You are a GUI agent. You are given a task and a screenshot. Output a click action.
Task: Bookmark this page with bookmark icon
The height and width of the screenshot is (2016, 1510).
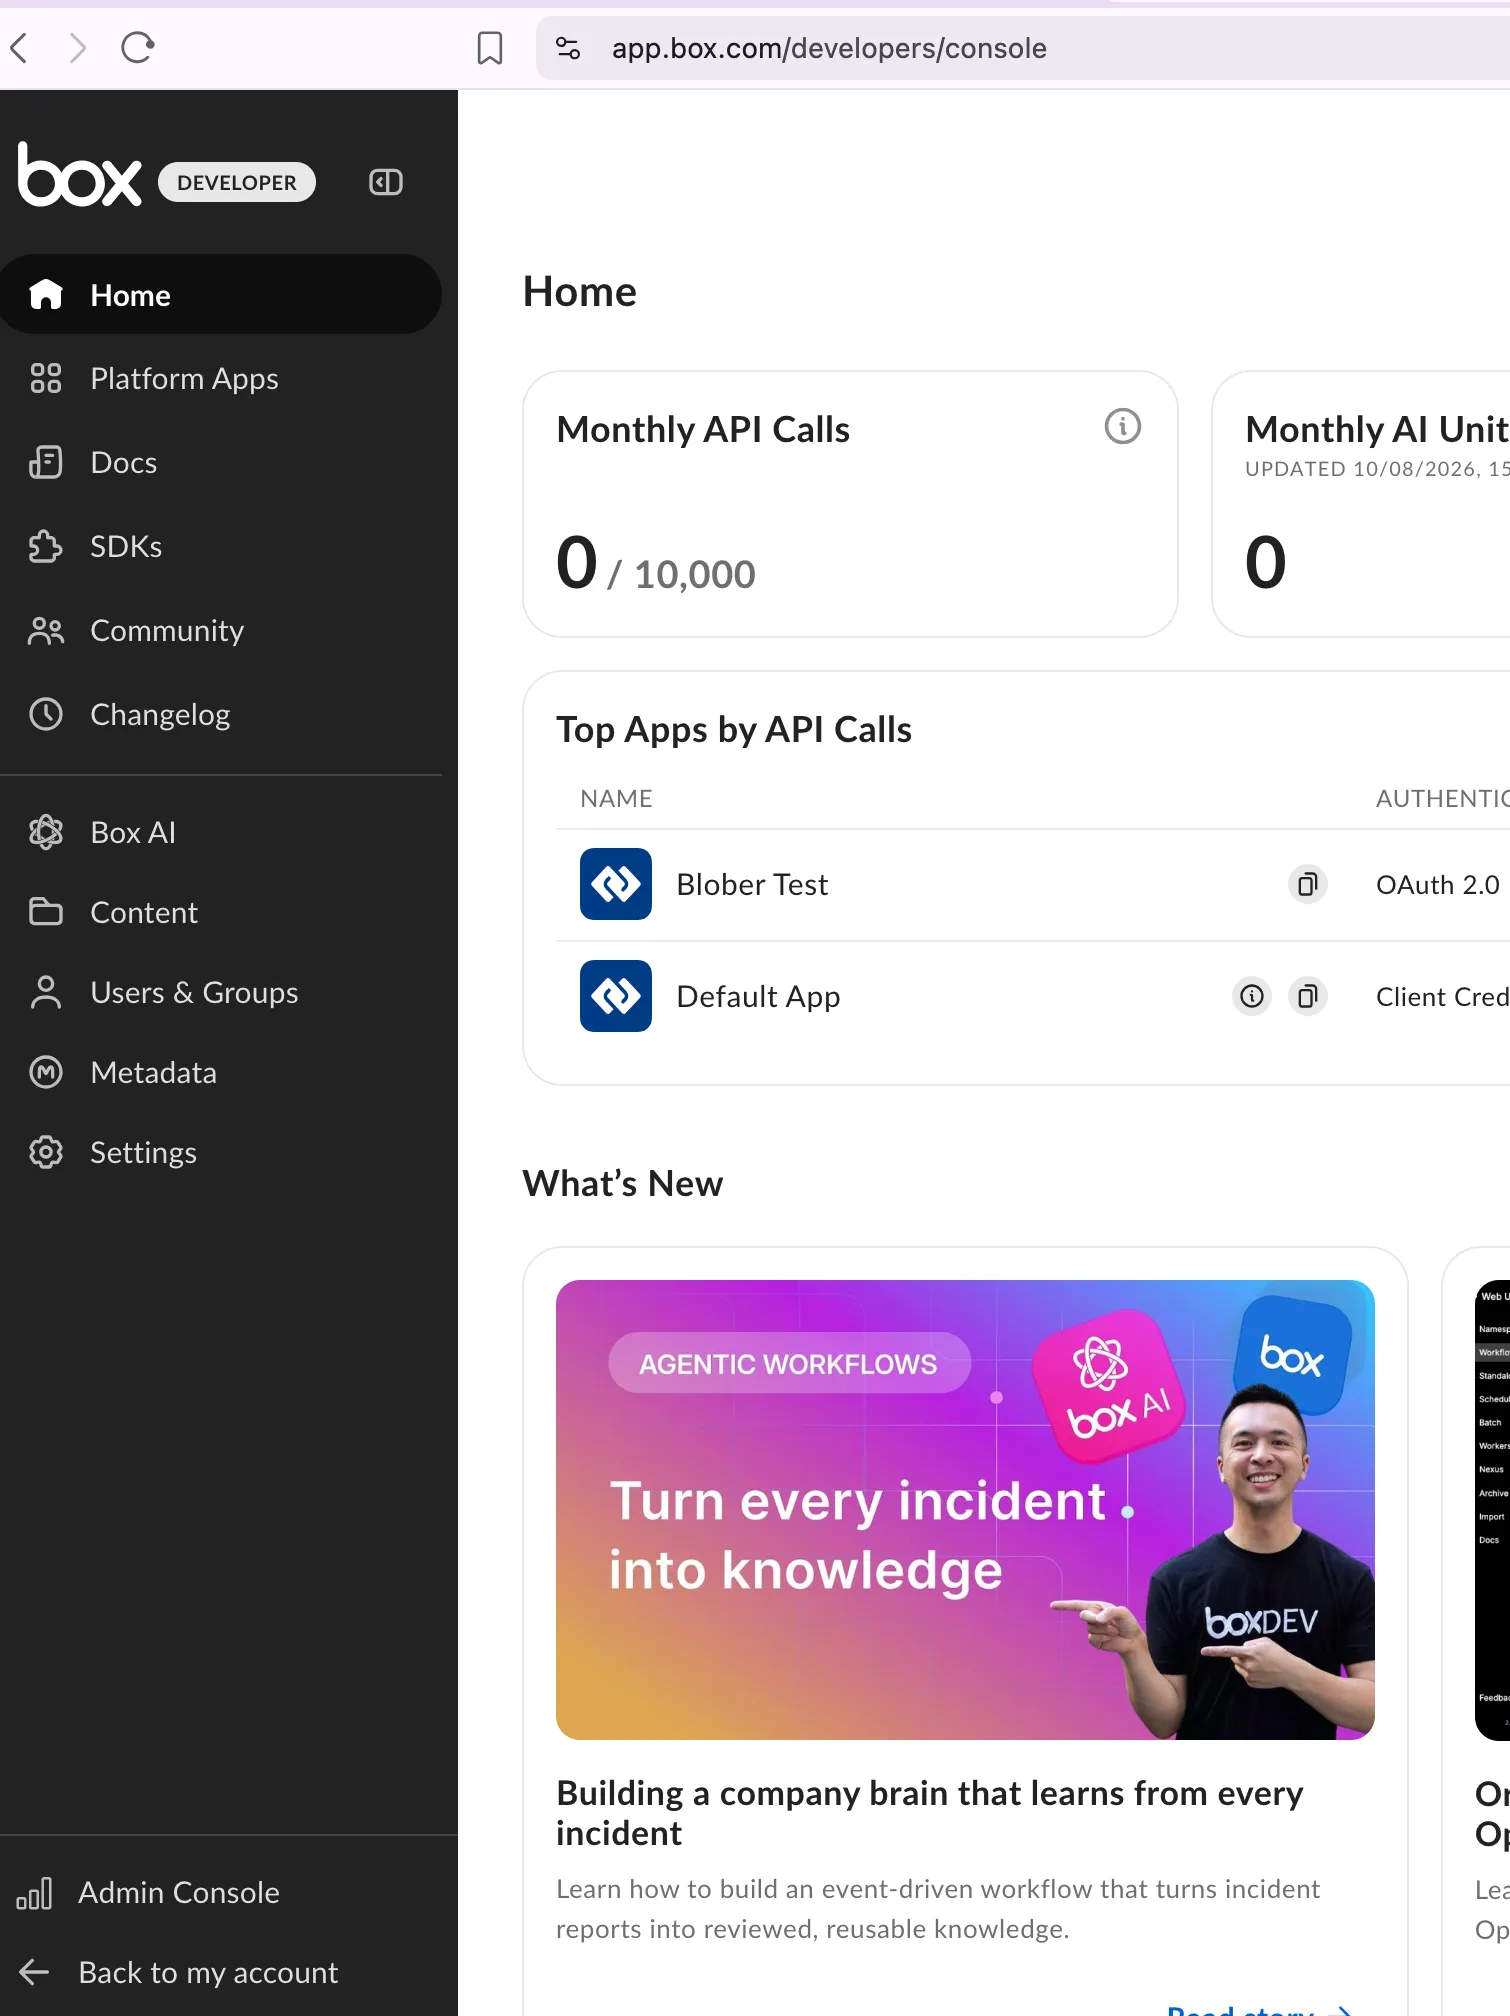[489, 47]
